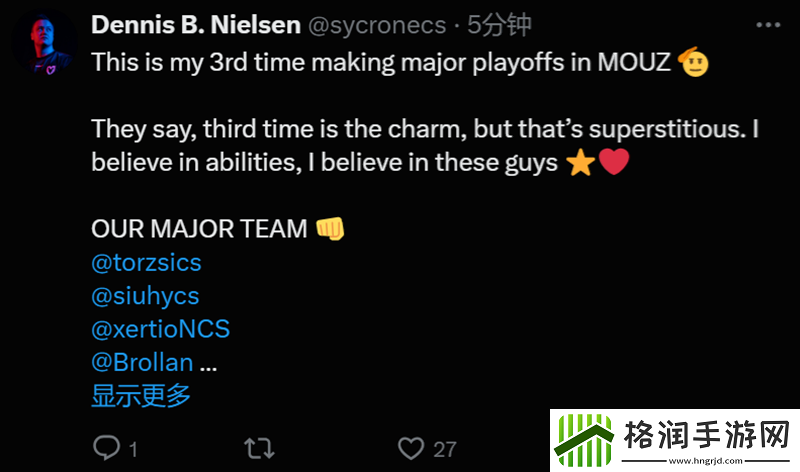This screenshot has width=800, height=472.
Task: Visit the @siuhycs mention link
Action: (145, 296)
